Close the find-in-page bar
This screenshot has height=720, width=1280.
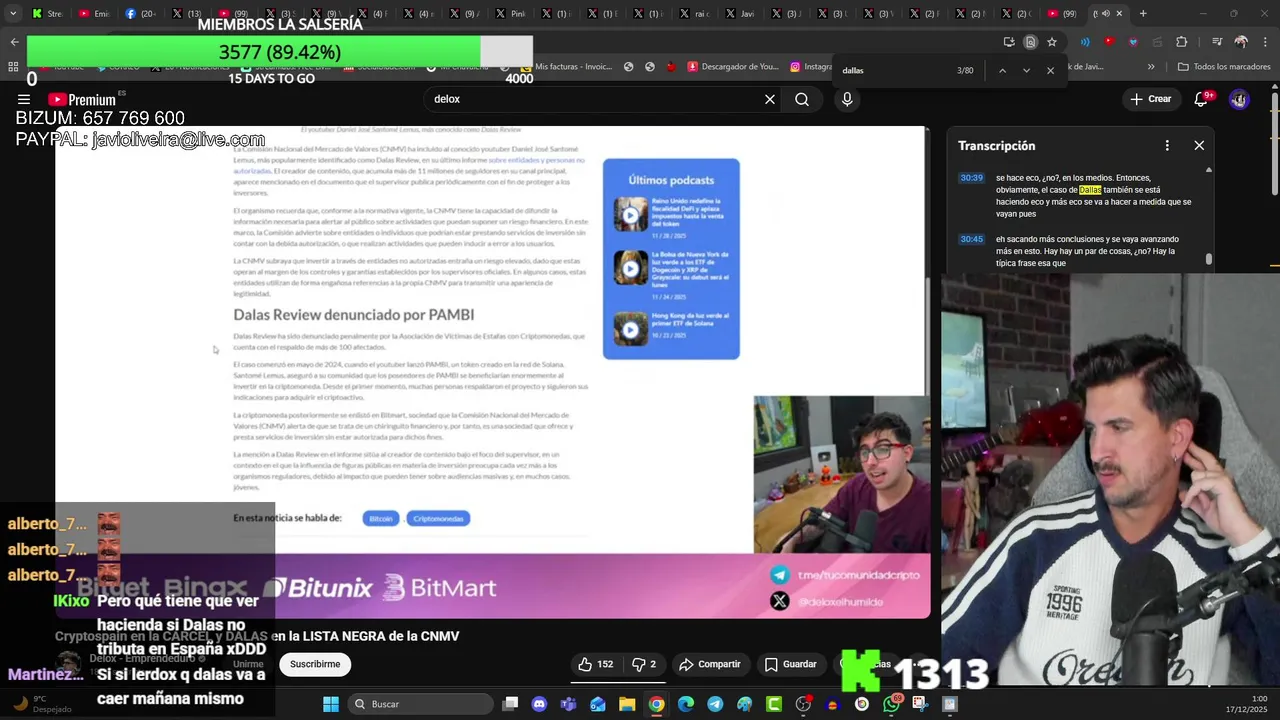click(x=1050, y=70)
